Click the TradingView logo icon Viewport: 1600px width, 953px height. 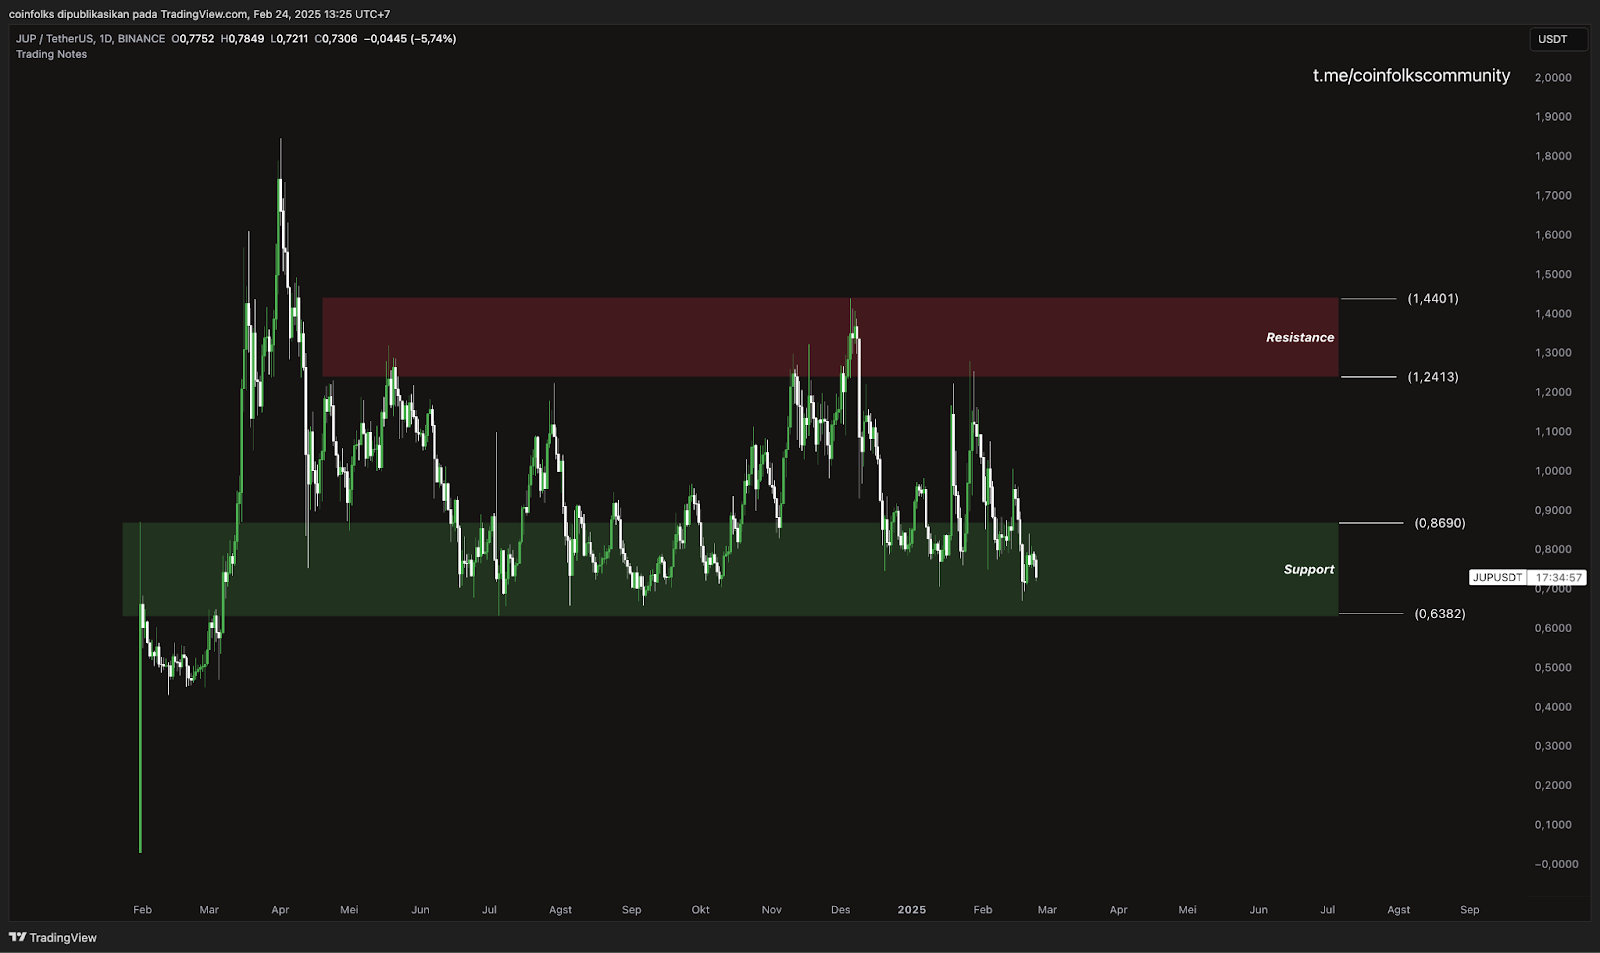tap(17, 937)
